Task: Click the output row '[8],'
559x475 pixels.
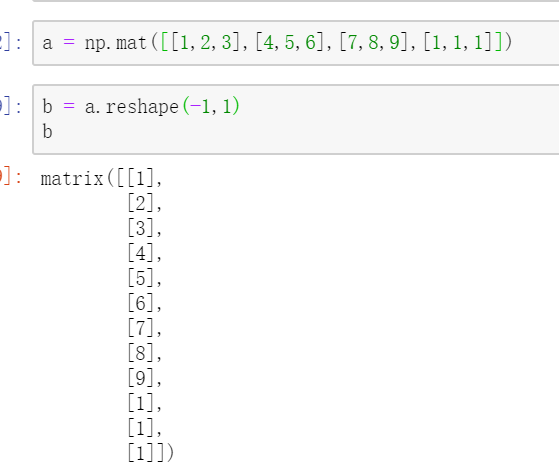Action: pos(145,353)
